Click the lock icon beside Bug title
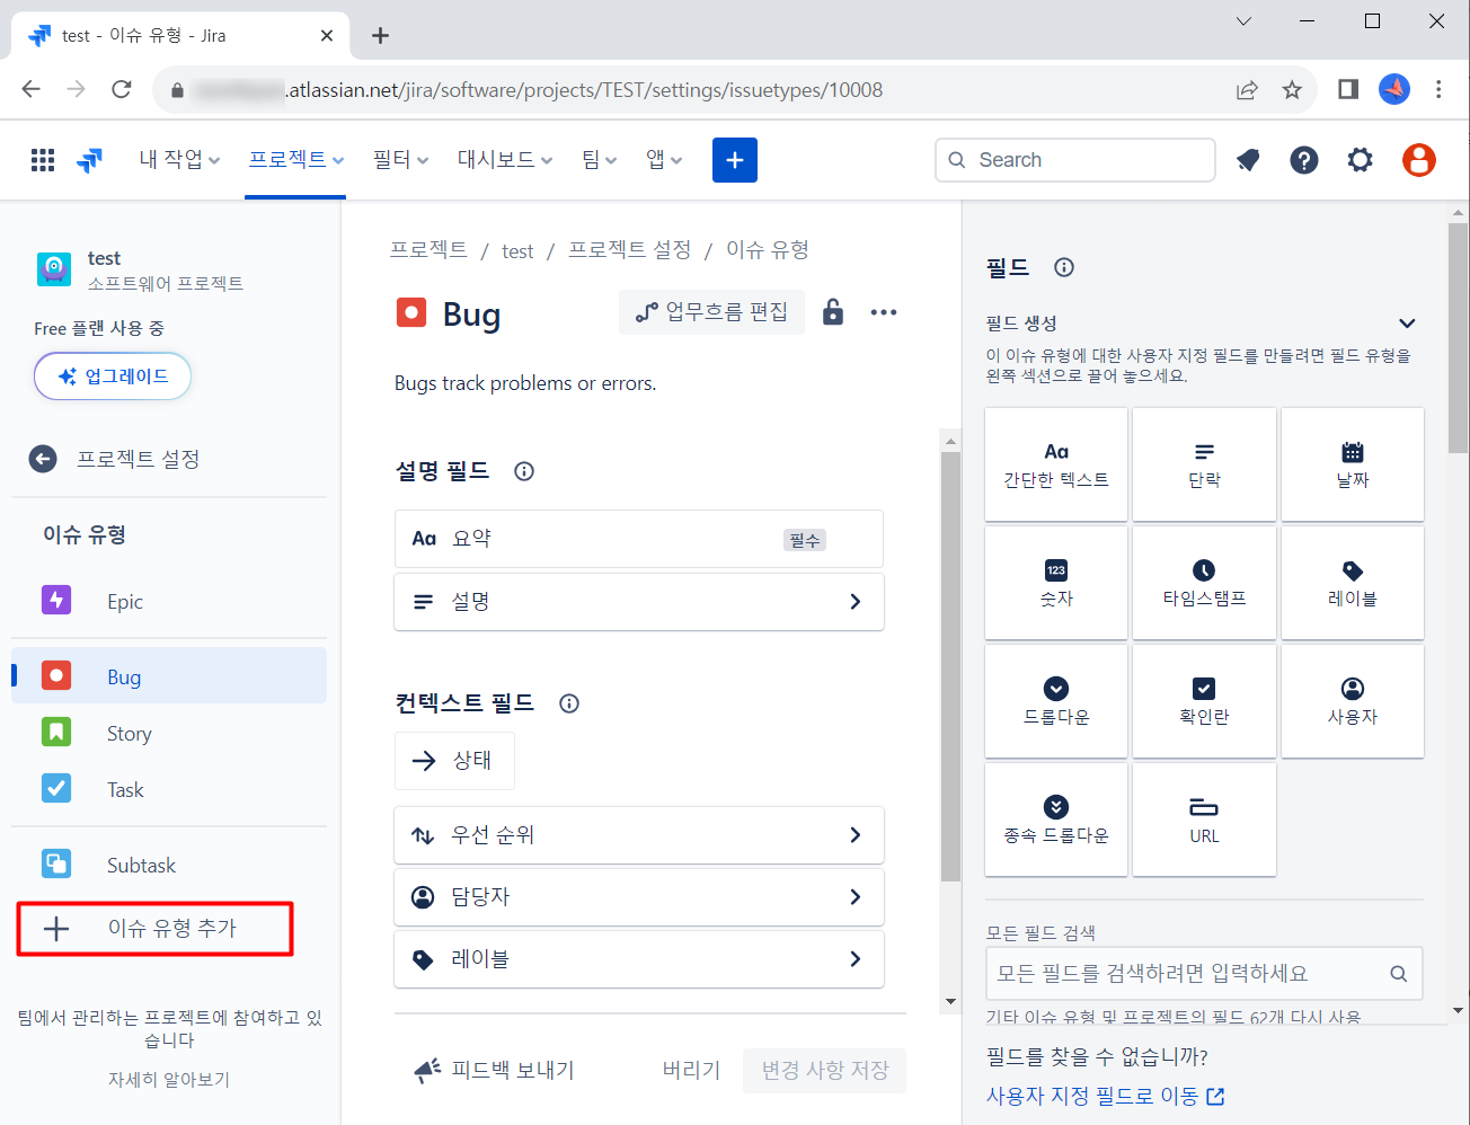The height and width of the screenshot is (1125, 1470). tap(832, 313)
